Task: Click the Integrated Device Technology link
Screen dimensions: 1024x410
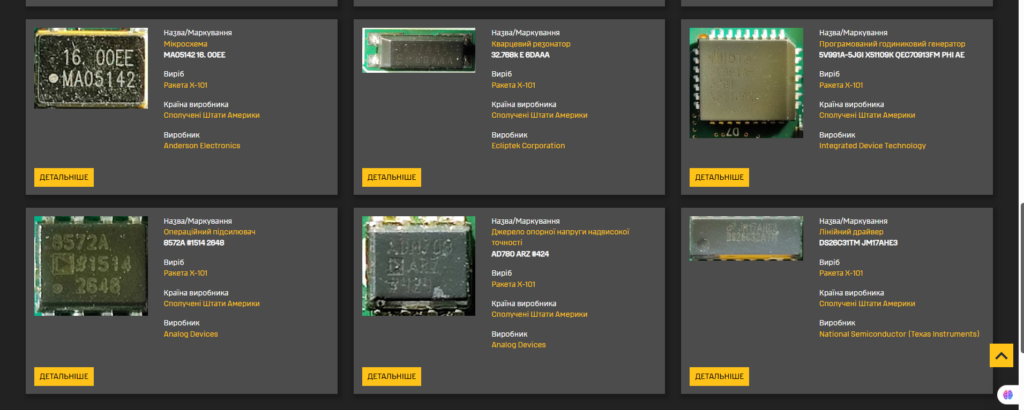Action: pyautogui.click(x=872, y=146)
